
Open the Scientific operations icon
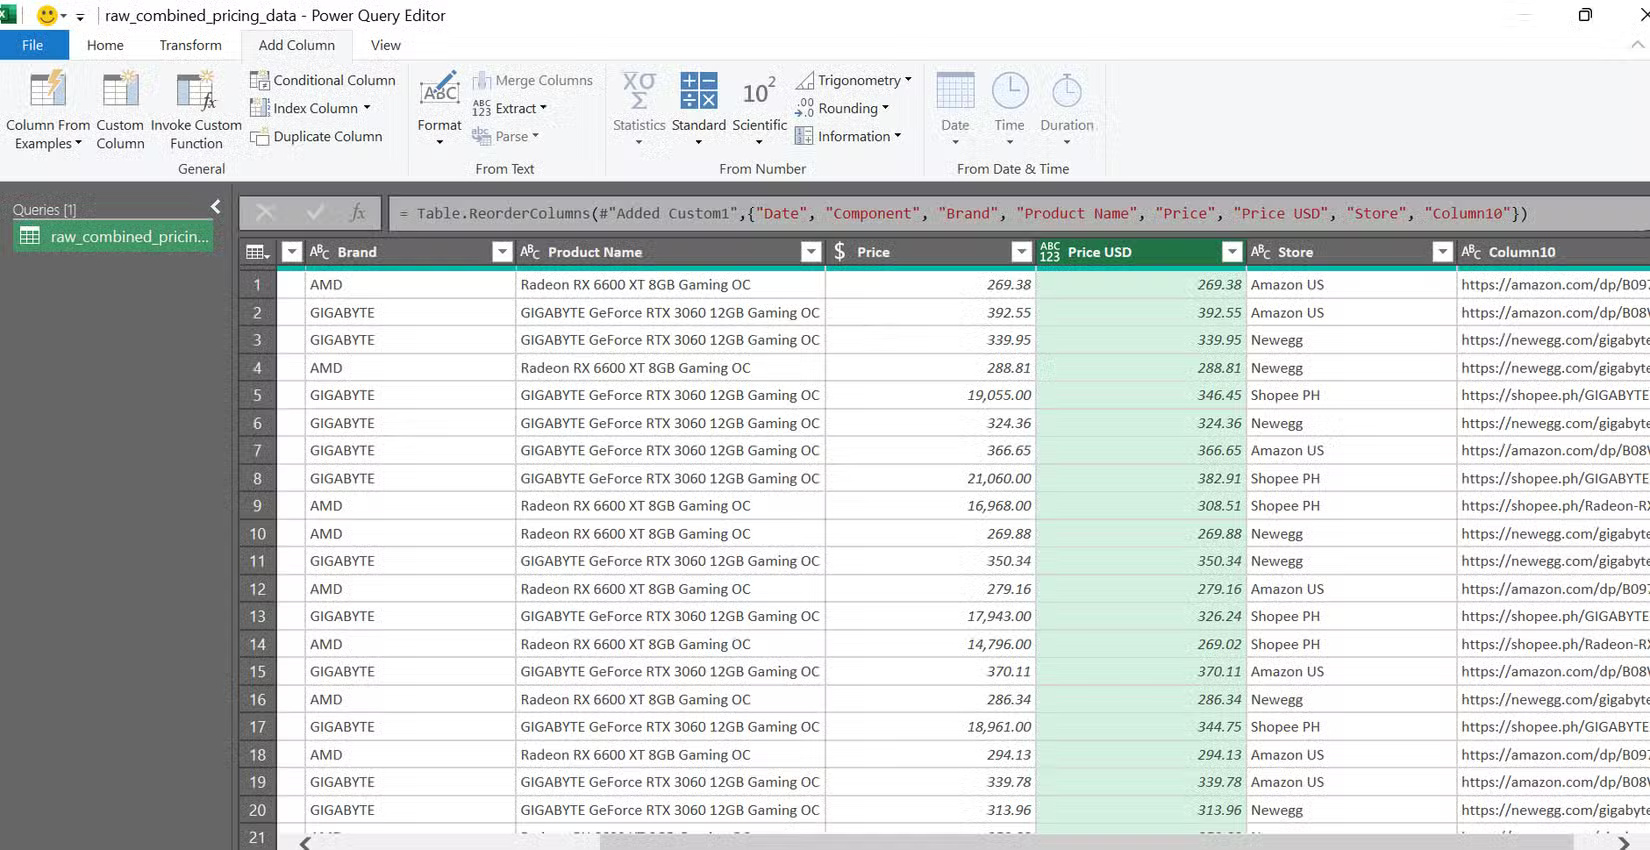click(x=759, y=93)
